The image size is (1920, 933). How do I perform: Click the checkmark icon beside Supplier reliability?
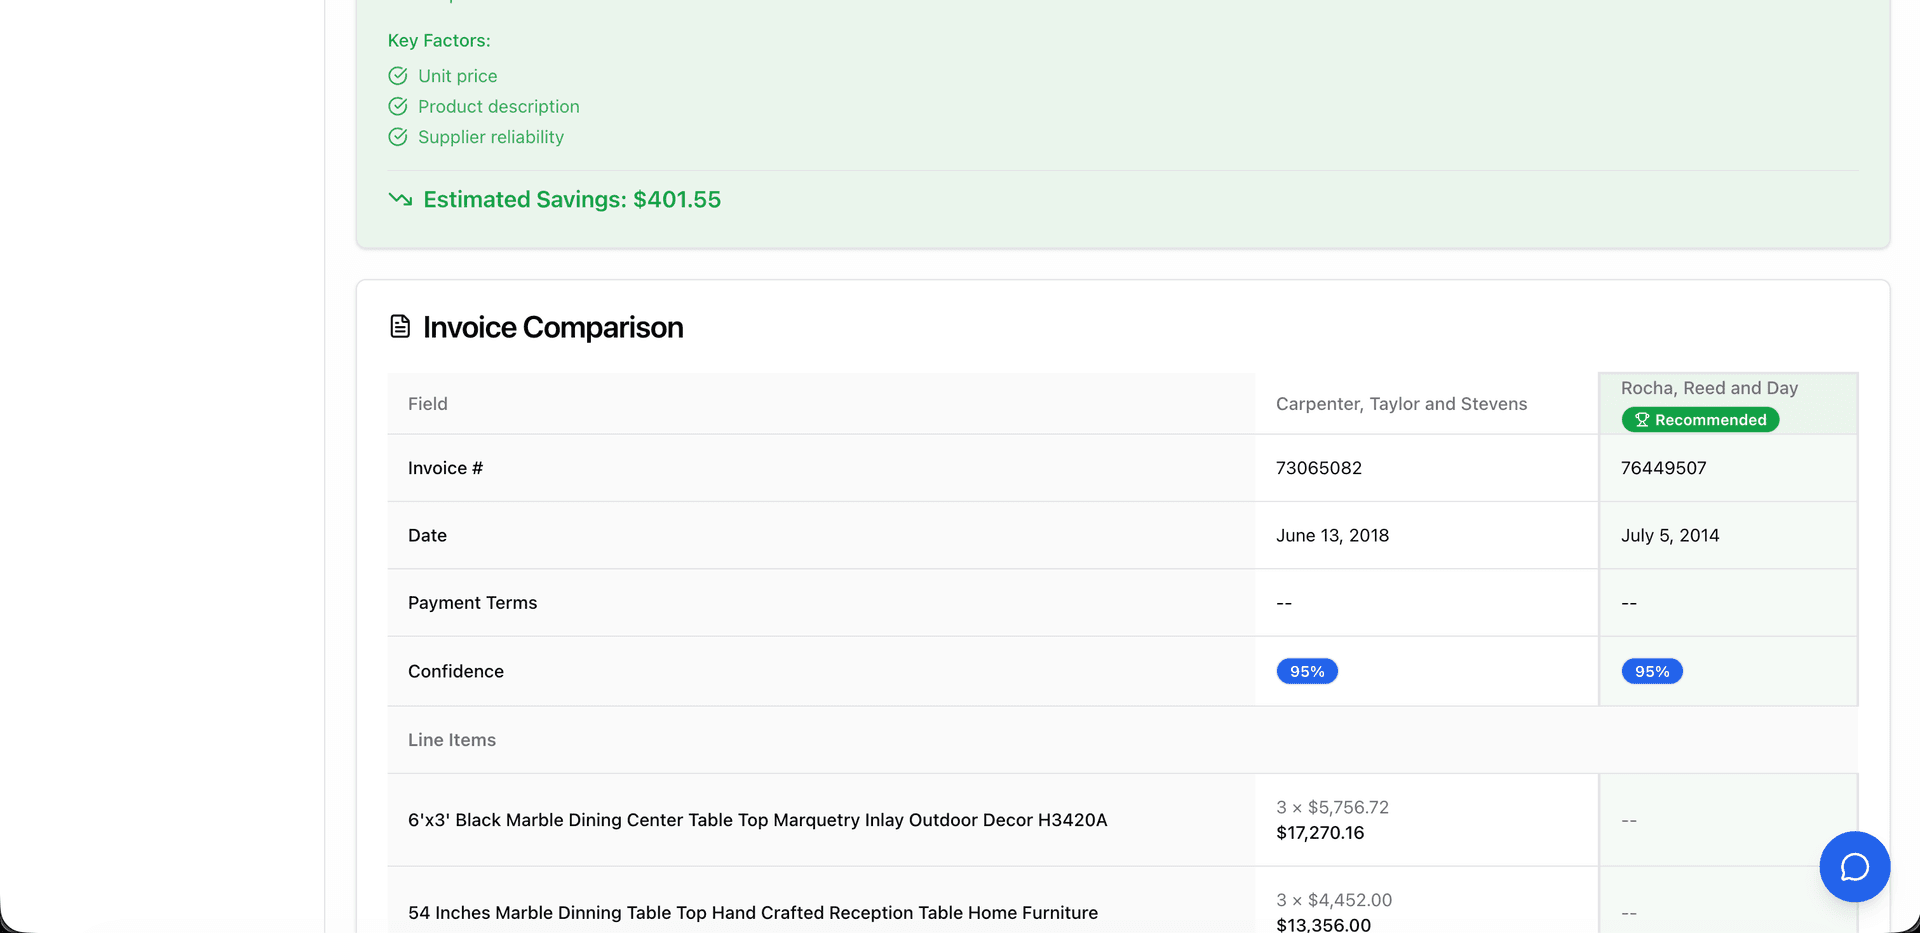tap(397, 137)
